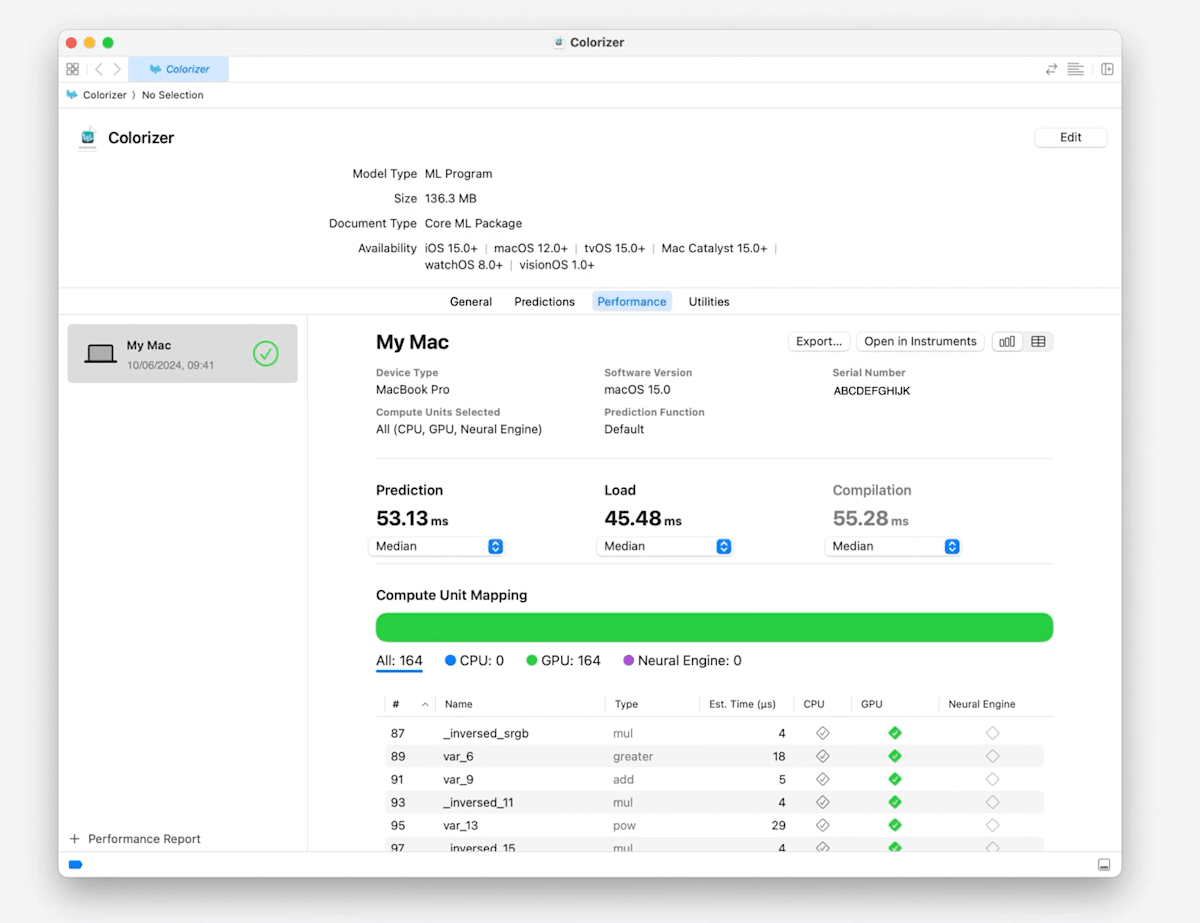
Task: Switch to the Predictions tab
Action: tap(544, 301)
